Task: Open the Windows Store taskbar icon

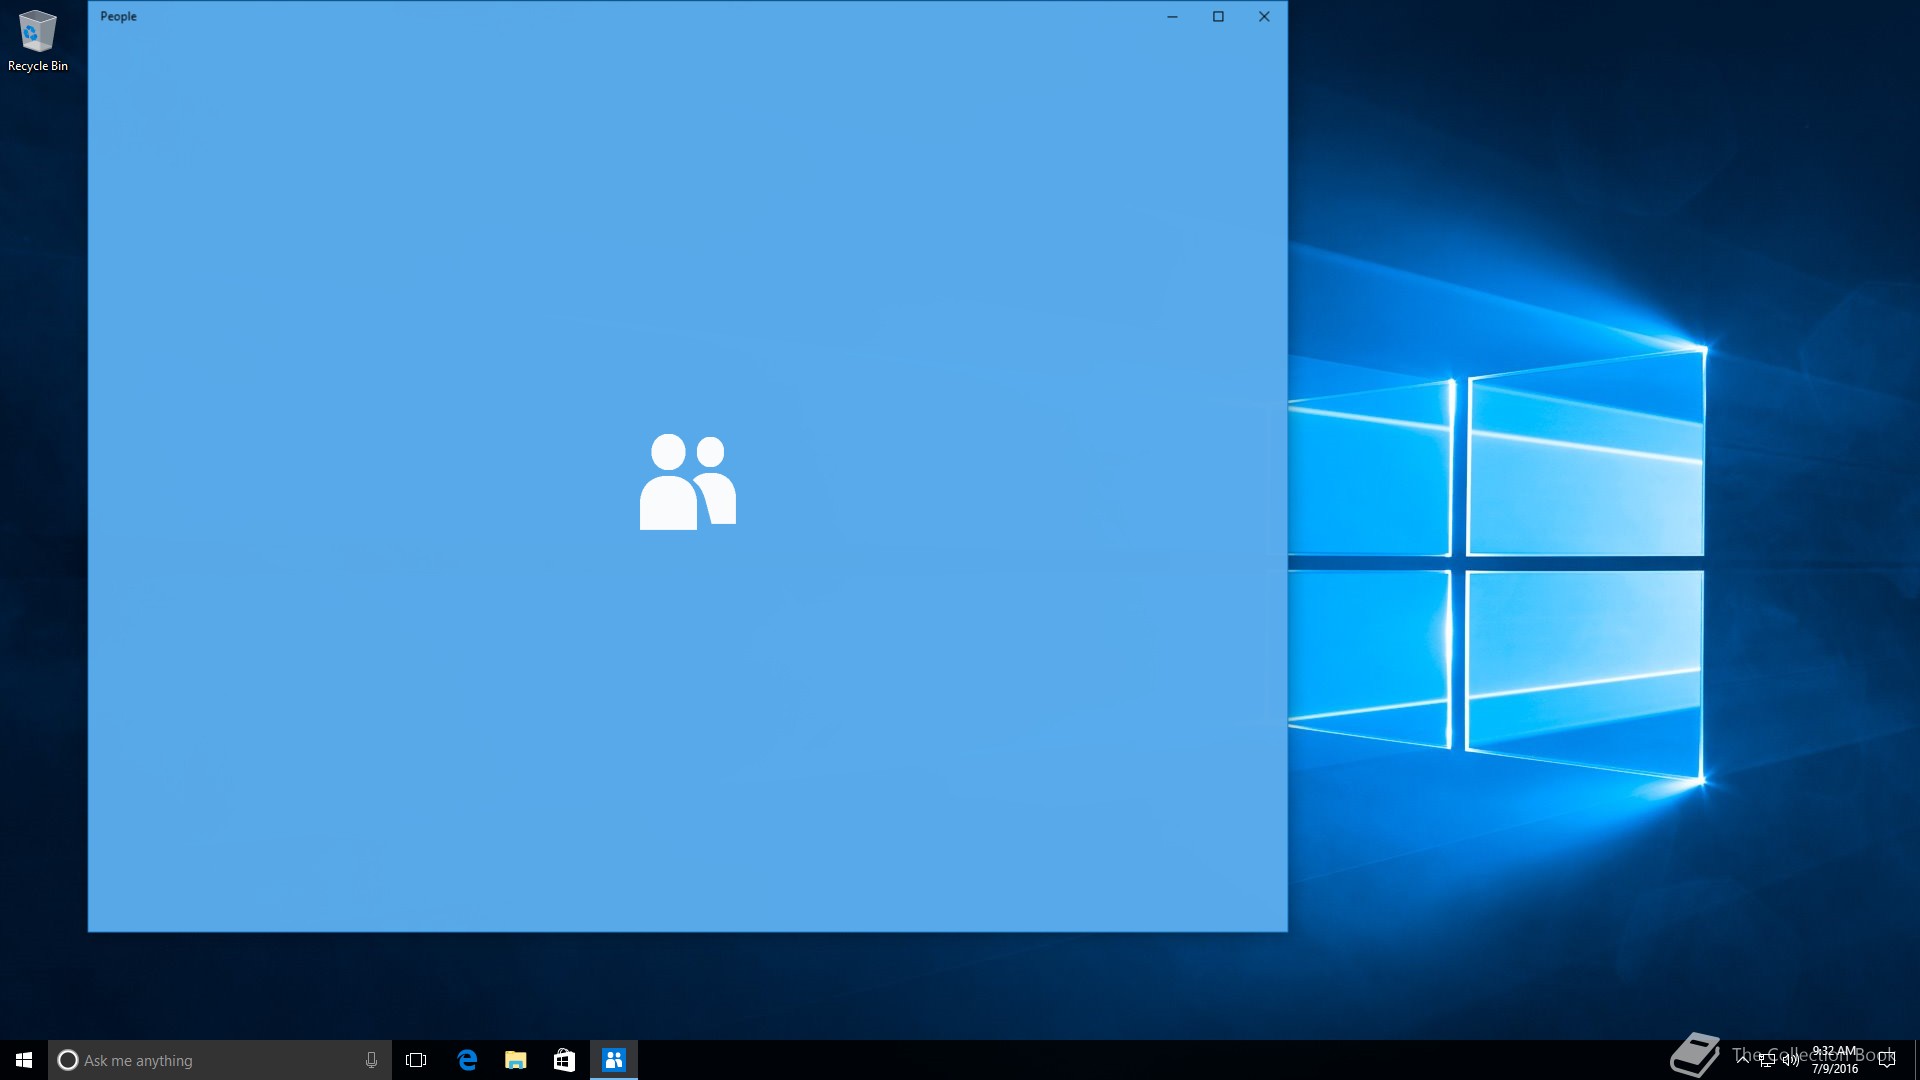Action: (x=565, y=1060)
